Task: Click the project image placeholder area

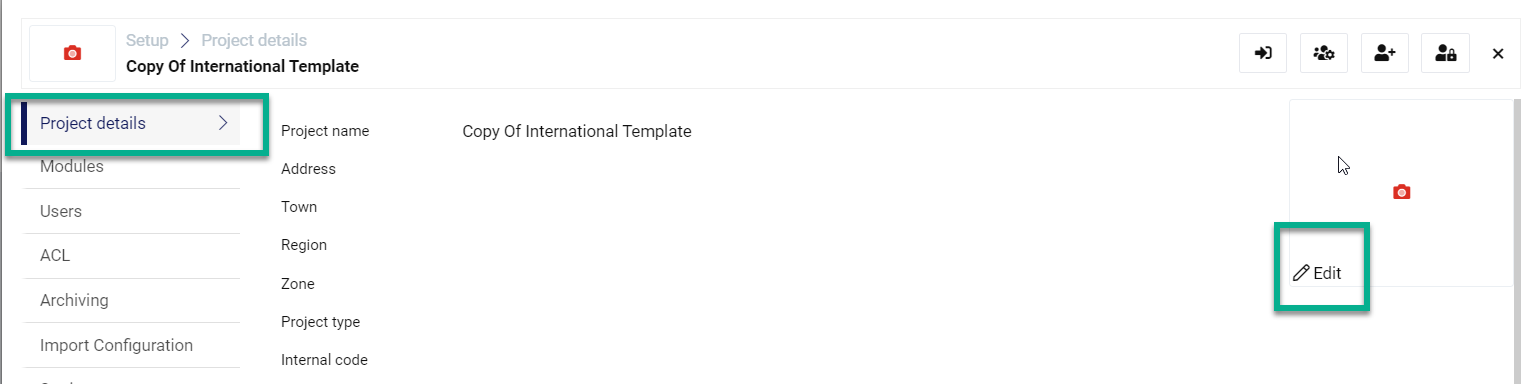Action: click(x=1401, y=192)
